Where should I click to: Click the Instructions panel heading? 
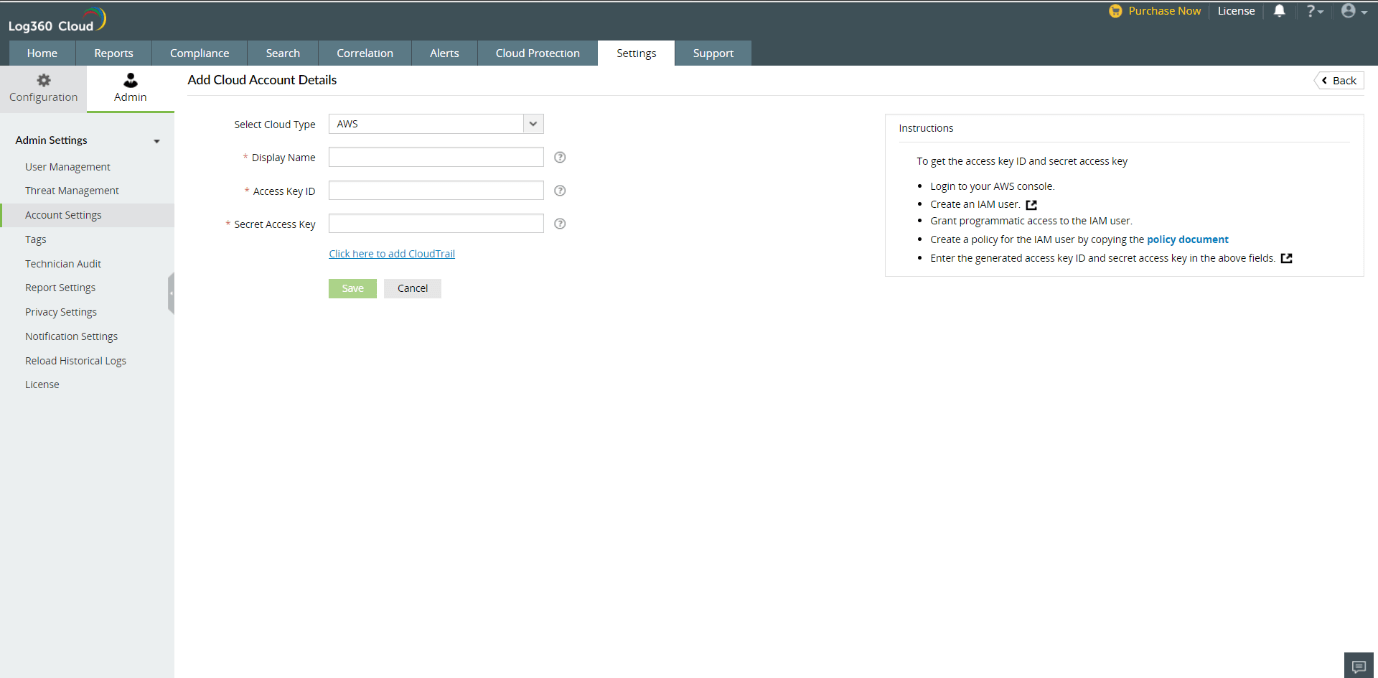tap(926, 128)
